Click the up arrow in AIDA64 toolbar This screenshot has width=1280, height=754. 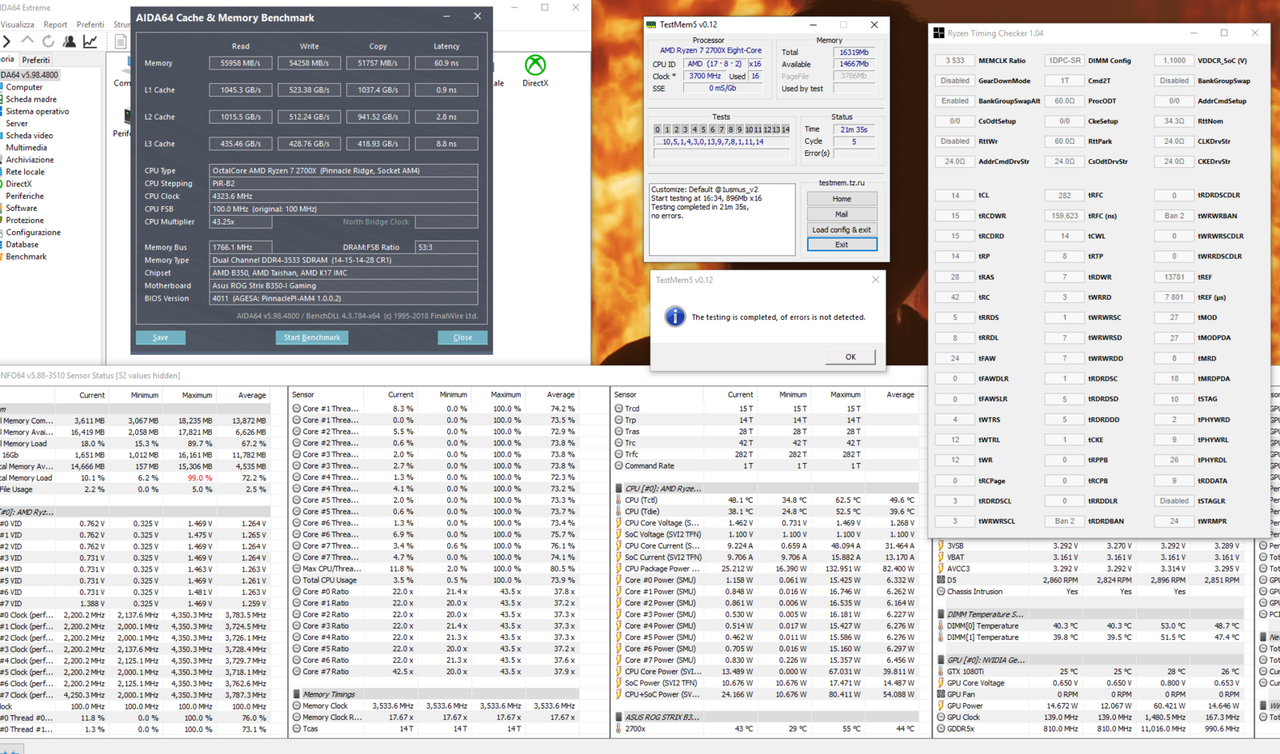[28, 41]
